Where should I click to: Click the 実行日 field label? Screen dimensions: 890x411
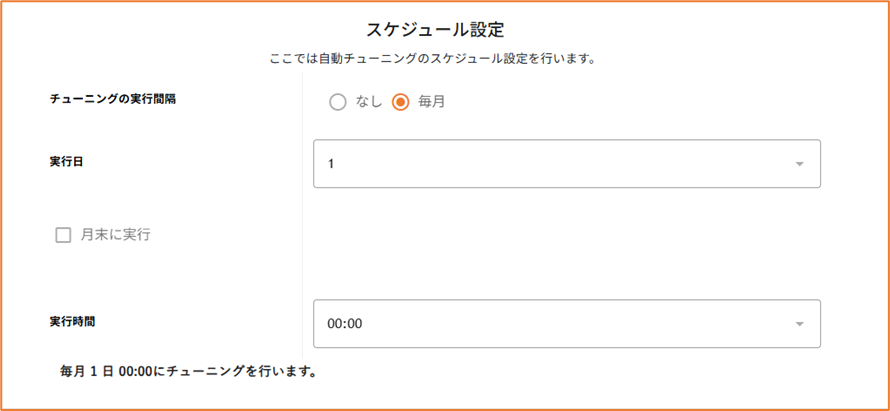66,161
